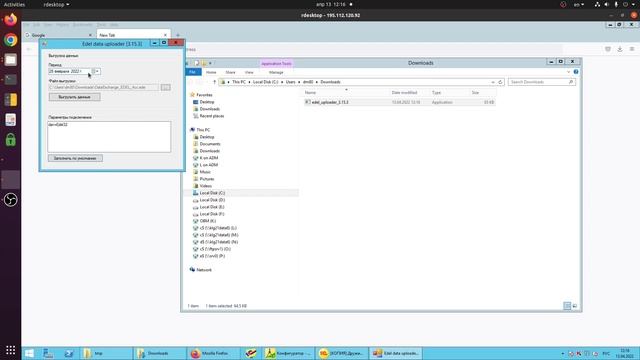Open address bar history dropdown in Explorer
The width and height of the screenshot is (640, 360).
coord(493,82)
